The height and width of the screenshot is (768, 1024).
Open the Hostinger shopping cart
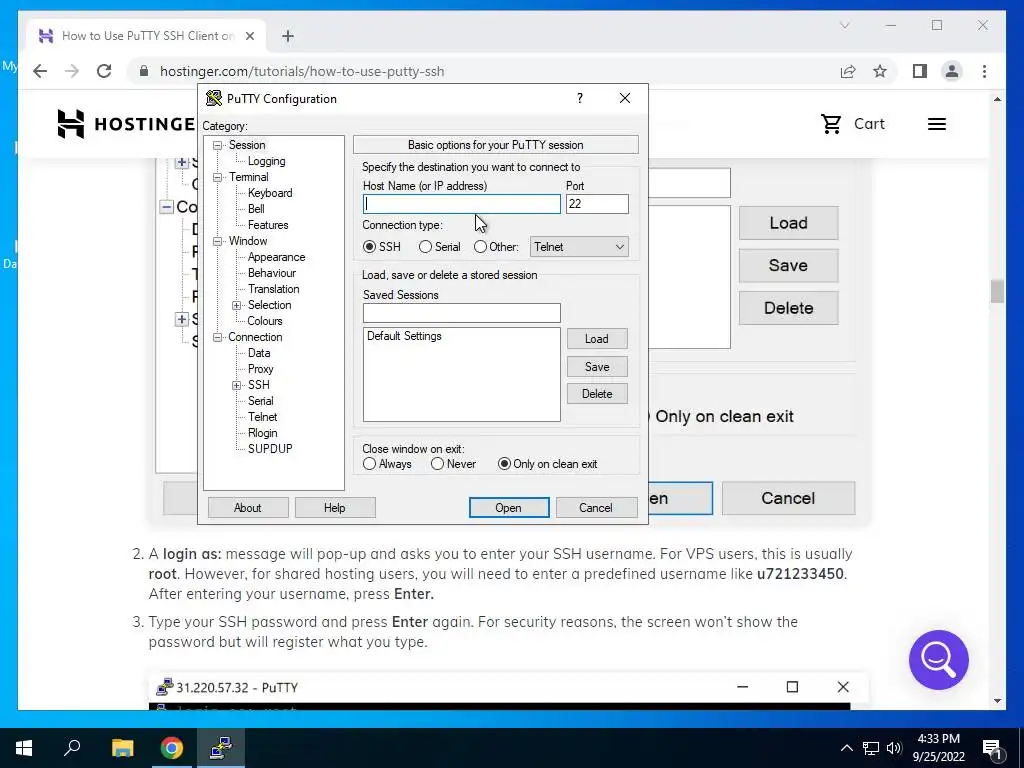(852, 123)
